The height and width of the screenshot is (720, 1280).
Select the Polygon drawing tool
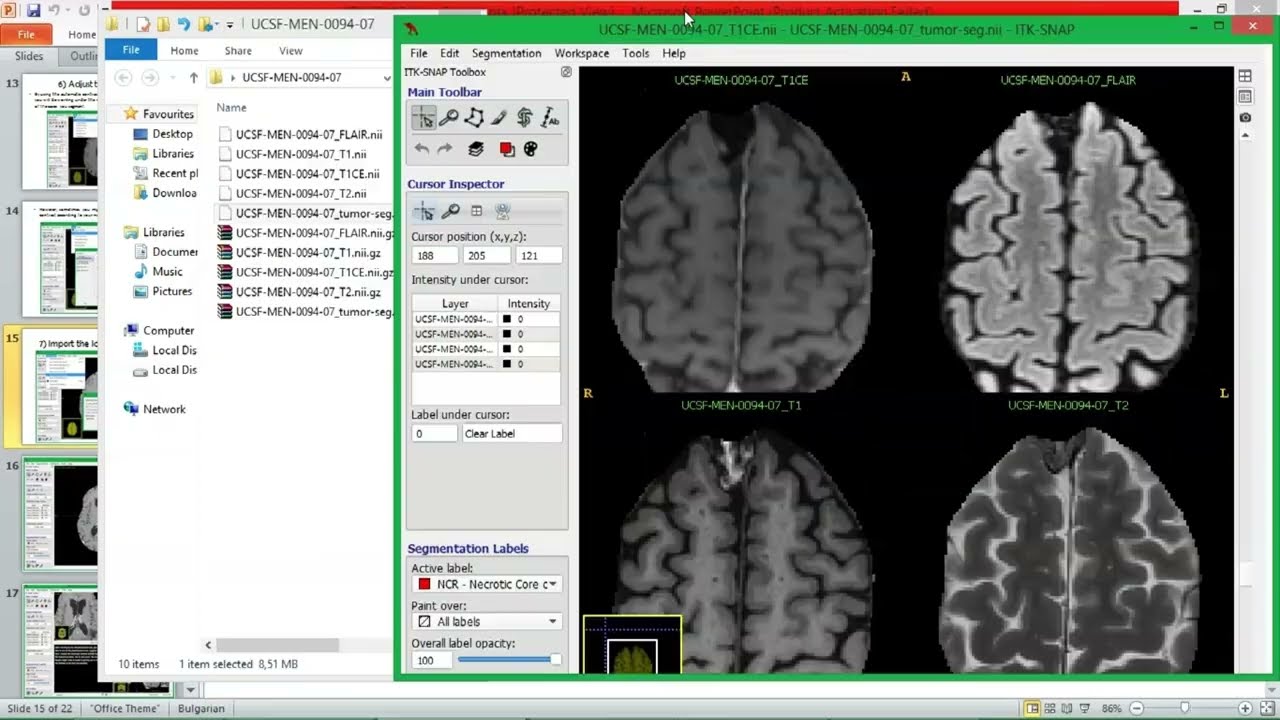(474, 118)
